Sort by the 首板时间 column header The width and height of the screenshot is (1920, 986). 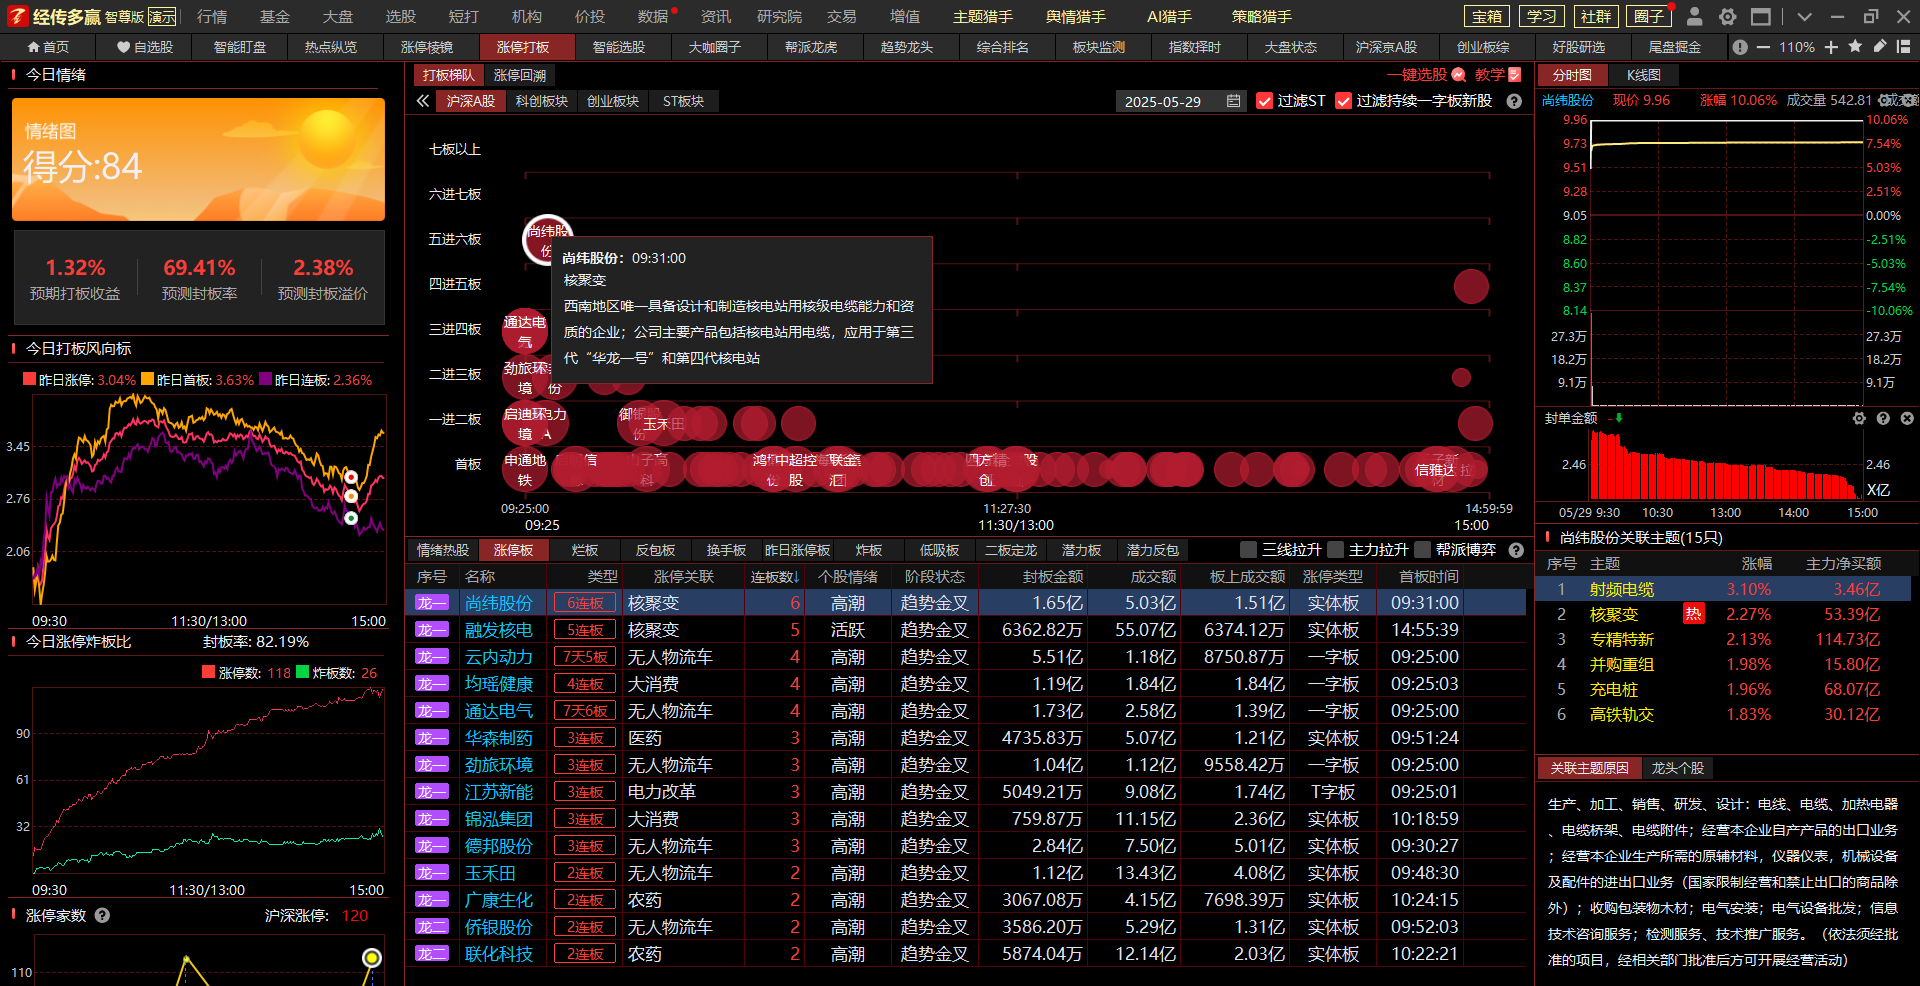[x=1428, y=577]
